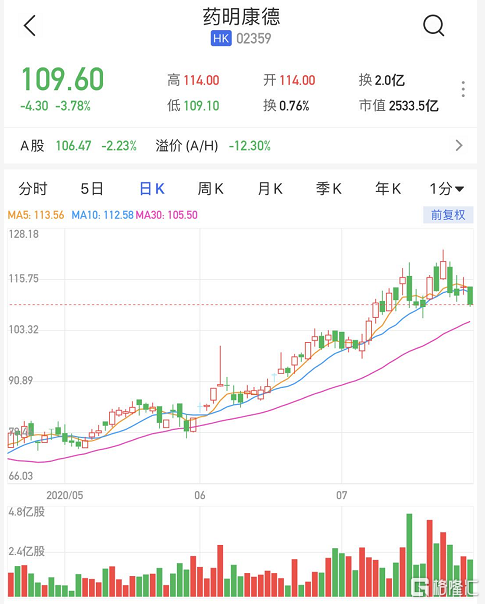Click the HK market badge
The width and height of the screenshot is (485, 604).
coord(221,39)
